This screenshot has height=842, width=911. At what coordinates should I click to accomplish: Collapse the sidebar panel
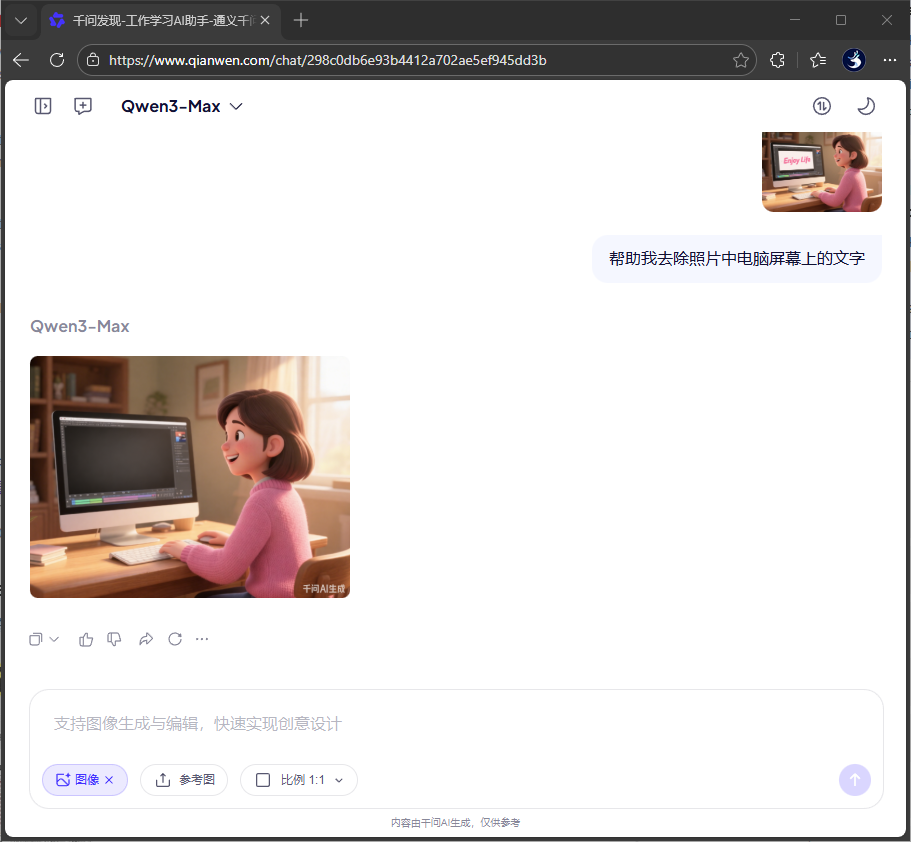coord(43,106)
